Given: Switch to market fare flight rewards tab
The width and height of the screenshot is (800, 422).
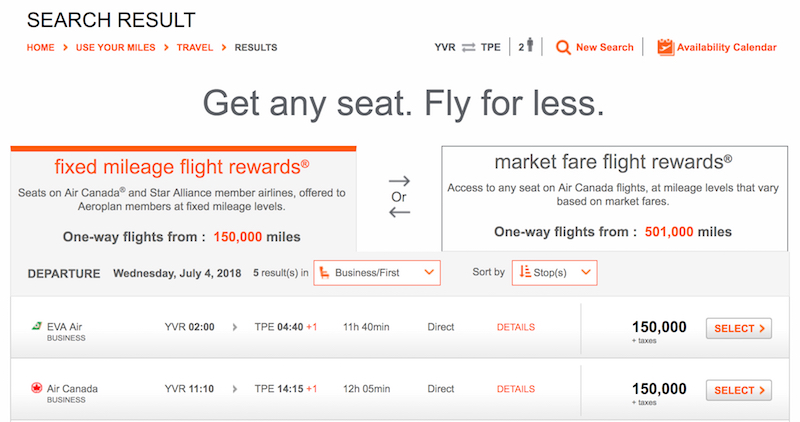Looking at the screenshot, I should point(614,198).
